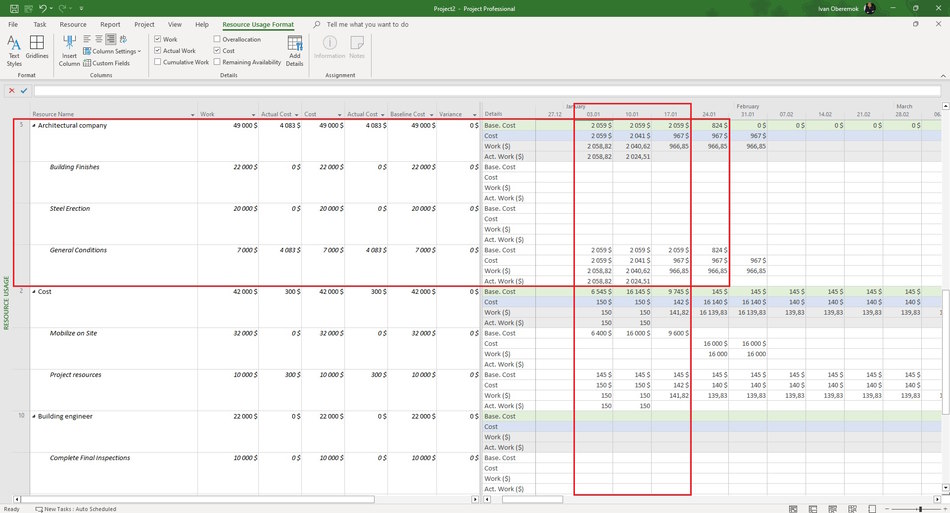The width and height of the screenshot is (950, 513).
Task: Toggle the Wrap Text icon
Action: (124, 39)
